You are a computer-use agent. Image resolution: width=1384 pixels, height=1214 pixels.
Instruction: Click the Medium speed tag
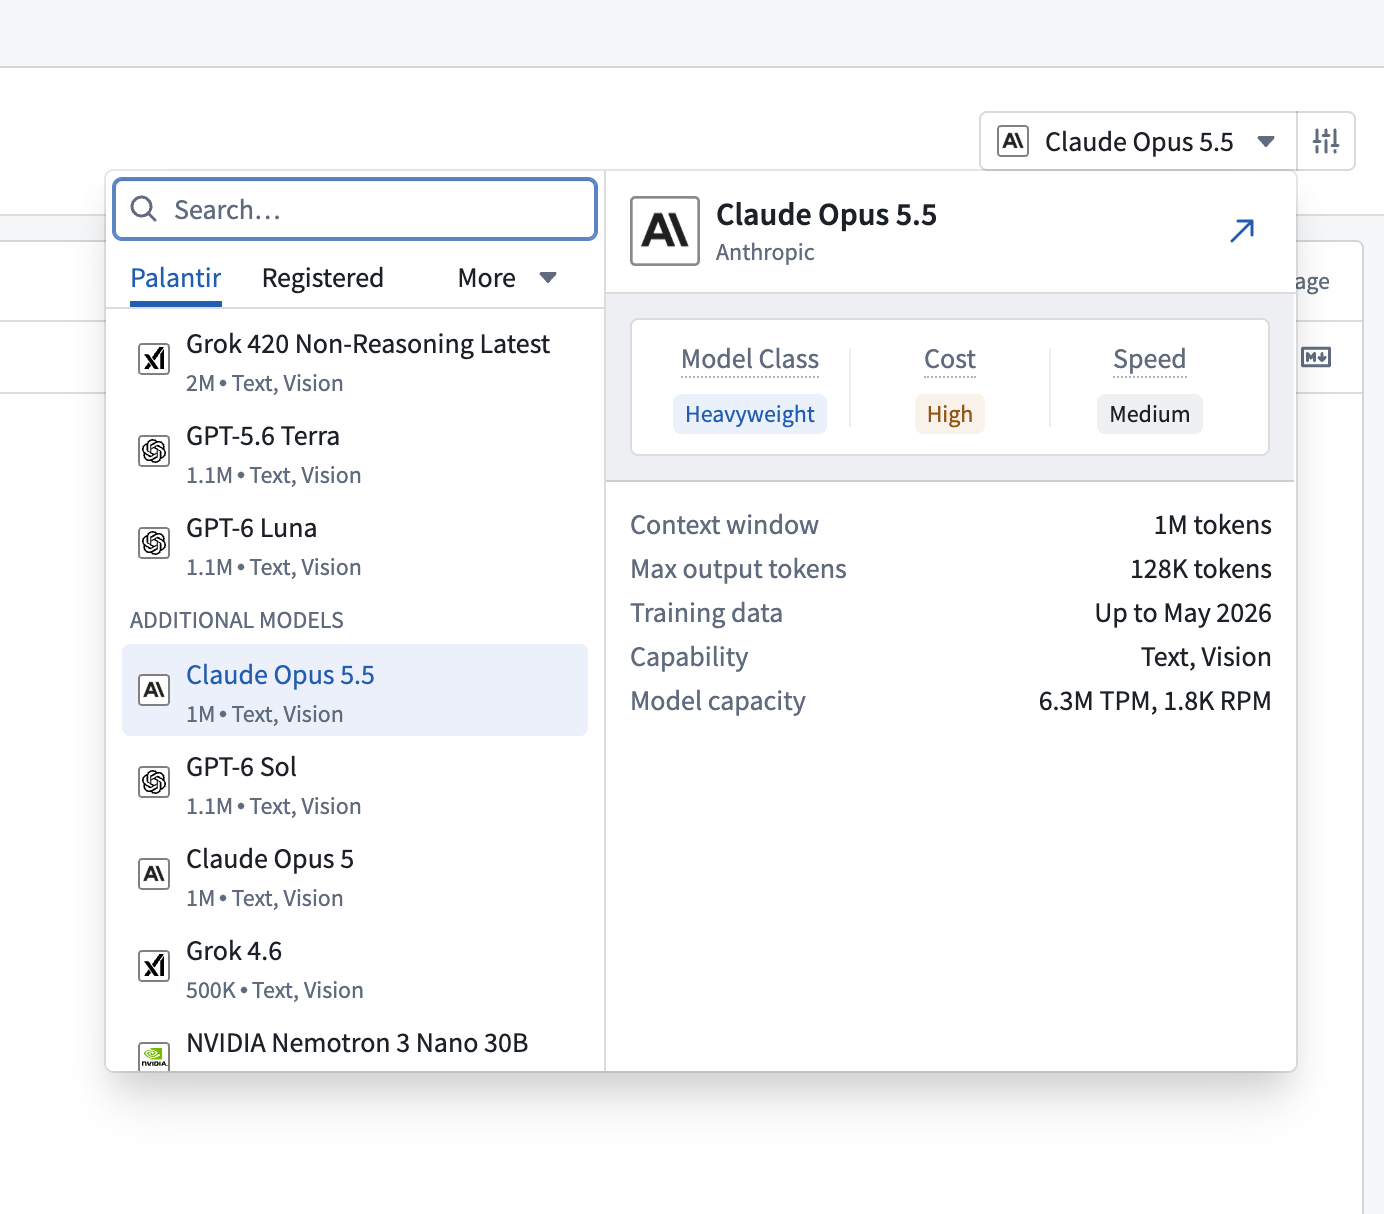pyautogui.click(x=1150, y=414)
